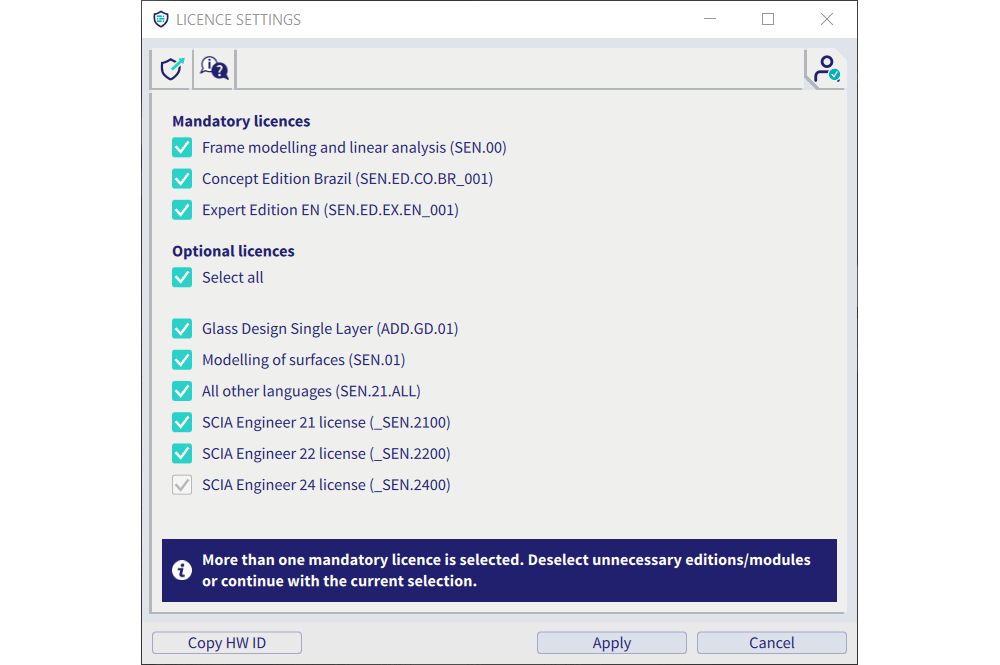Click the LICENCE SETTINGS title text
This screenshot has height=665, width=1000.
[x=237, y=18]
